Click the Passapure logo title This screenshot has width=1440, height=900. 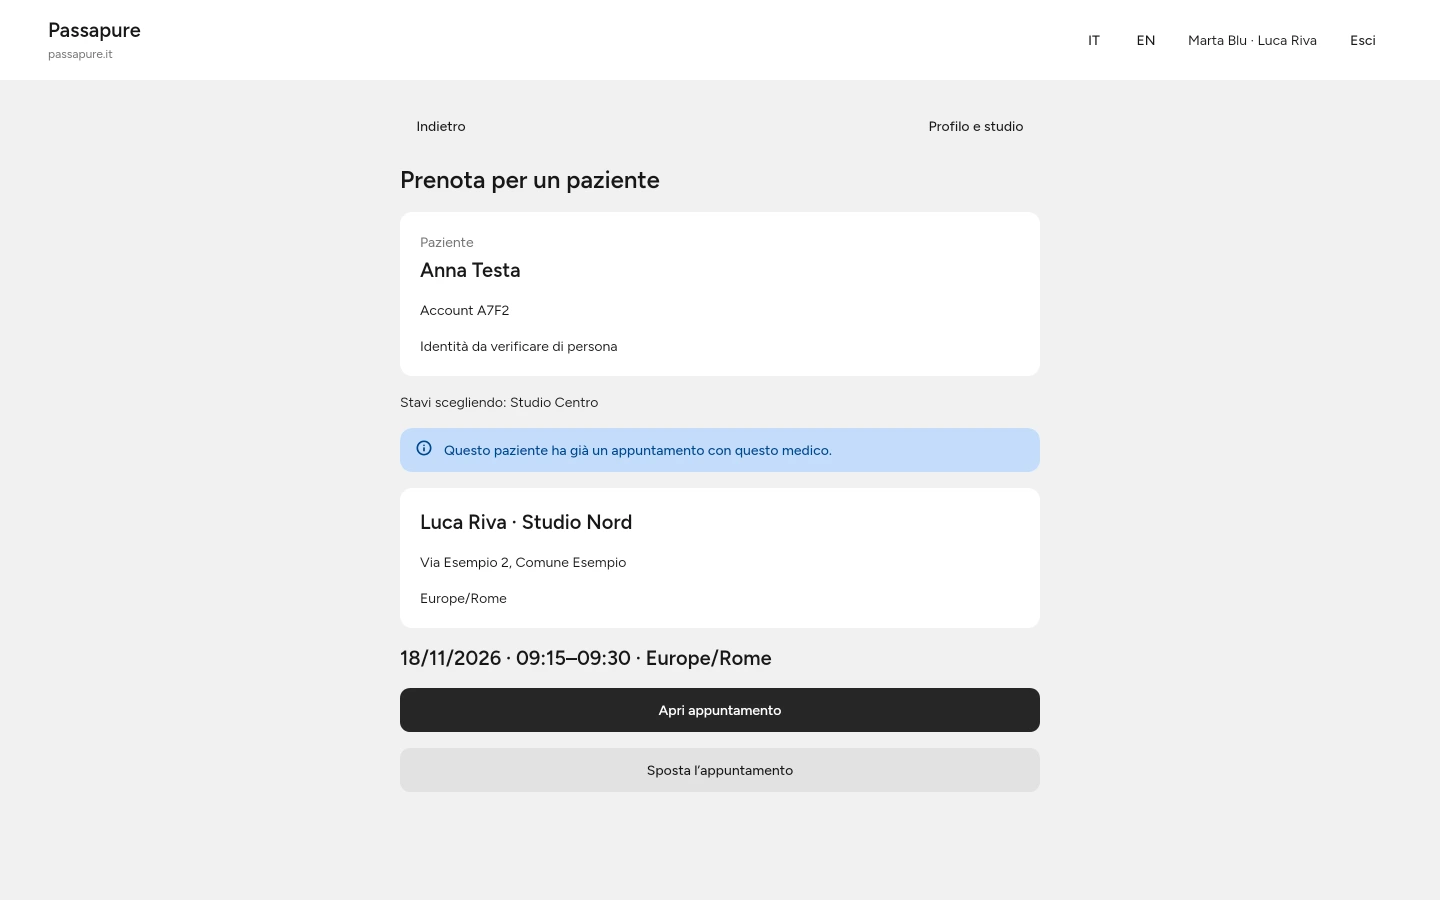pyautogui.click(x=94, y=30)
